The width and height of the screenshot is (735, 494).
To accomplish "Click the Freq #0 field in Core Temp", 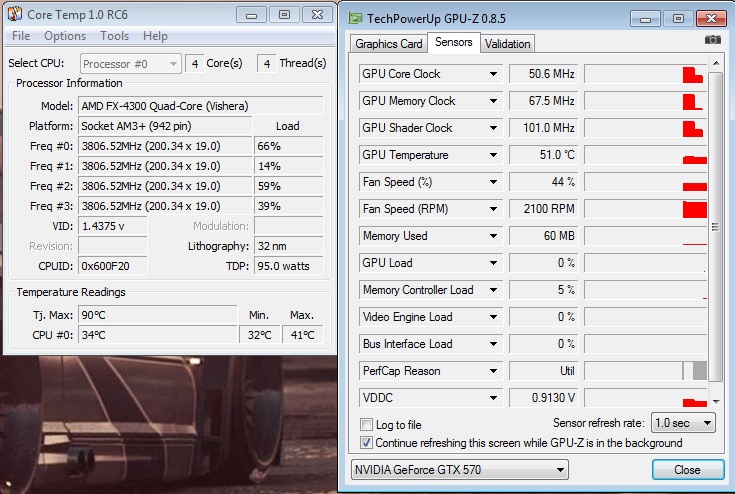I will (x=165, y=146).
